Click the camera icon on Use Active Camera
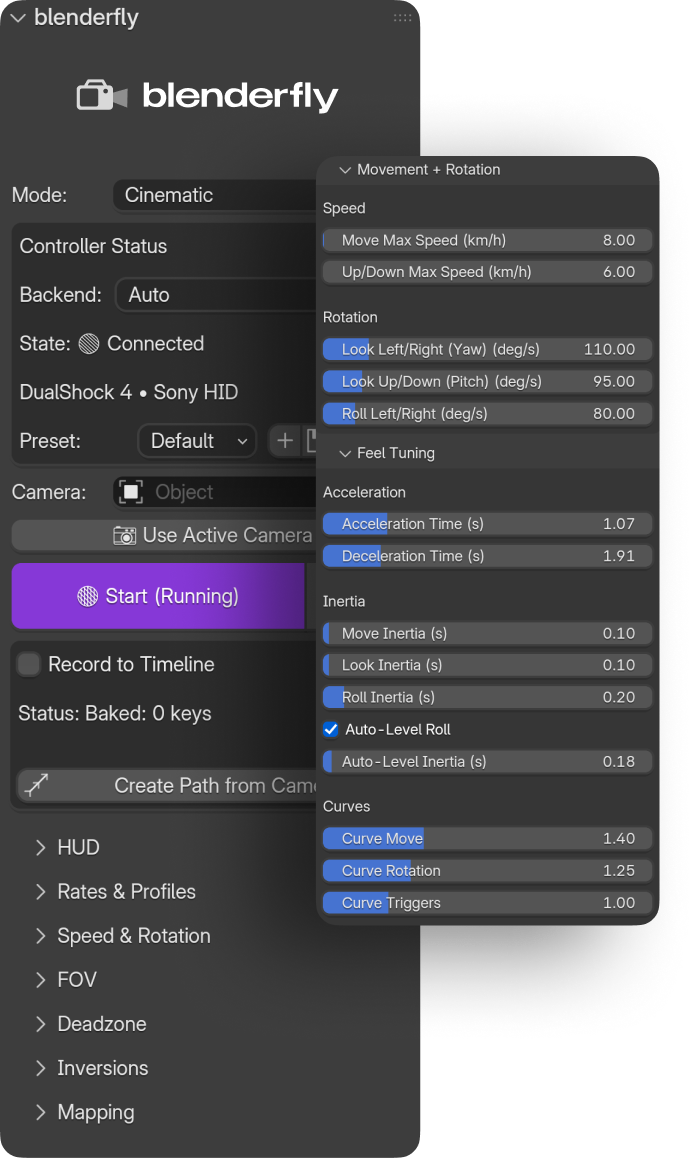 (122, 536)
